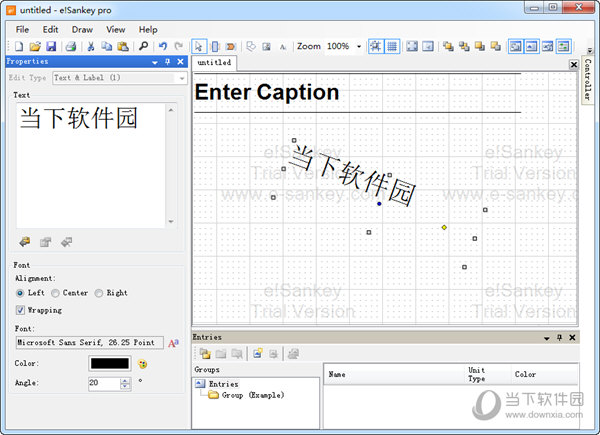Click the third arrow icon below text box
The image size is (600, 435).
pyautogui.click(x=66, y=242)
